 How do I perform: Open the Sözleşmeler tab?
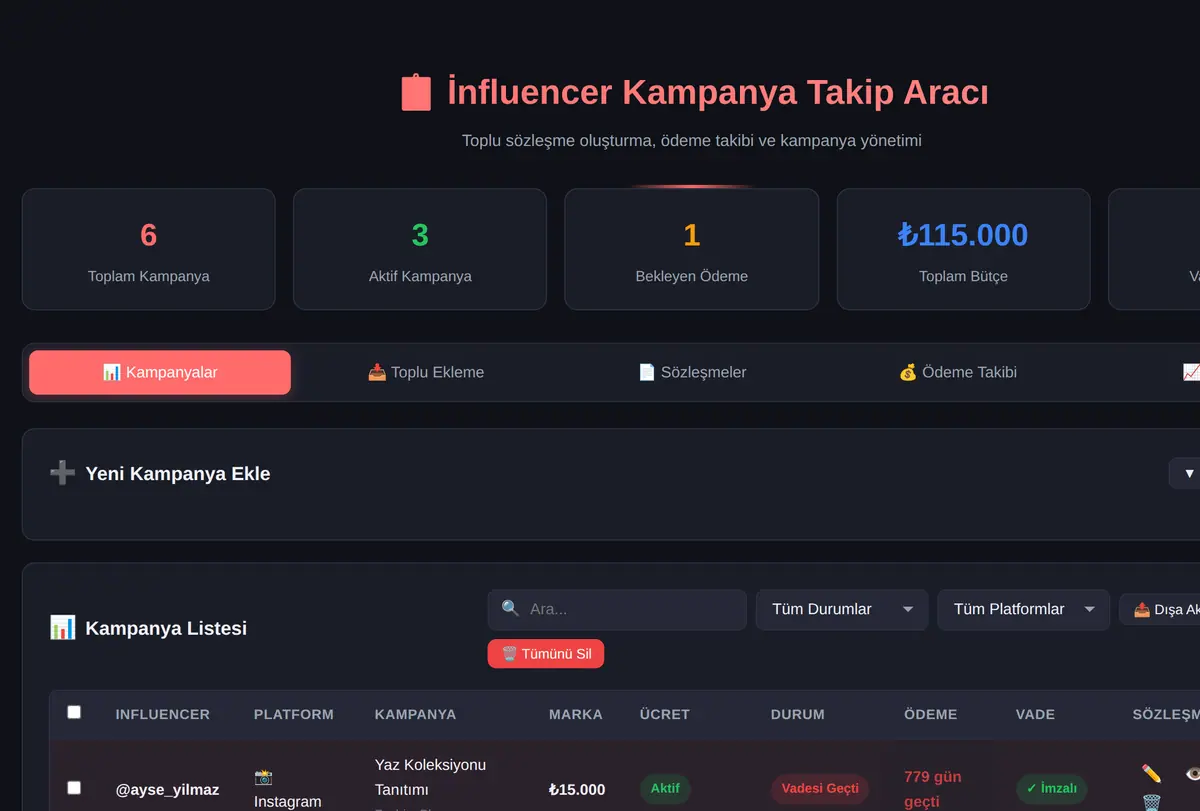(x=692, y=372)
